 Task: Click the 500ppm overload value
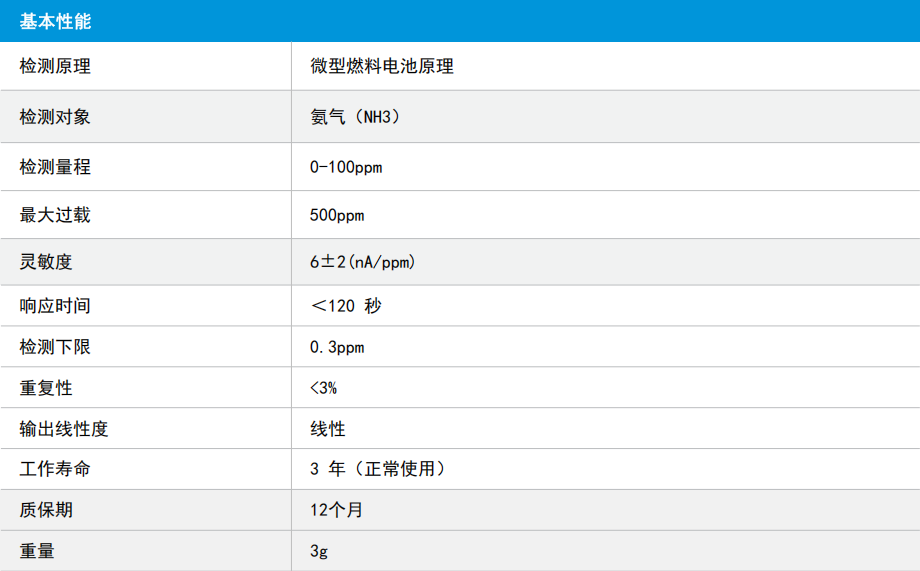pyautogui.click(x=337, y=215)
